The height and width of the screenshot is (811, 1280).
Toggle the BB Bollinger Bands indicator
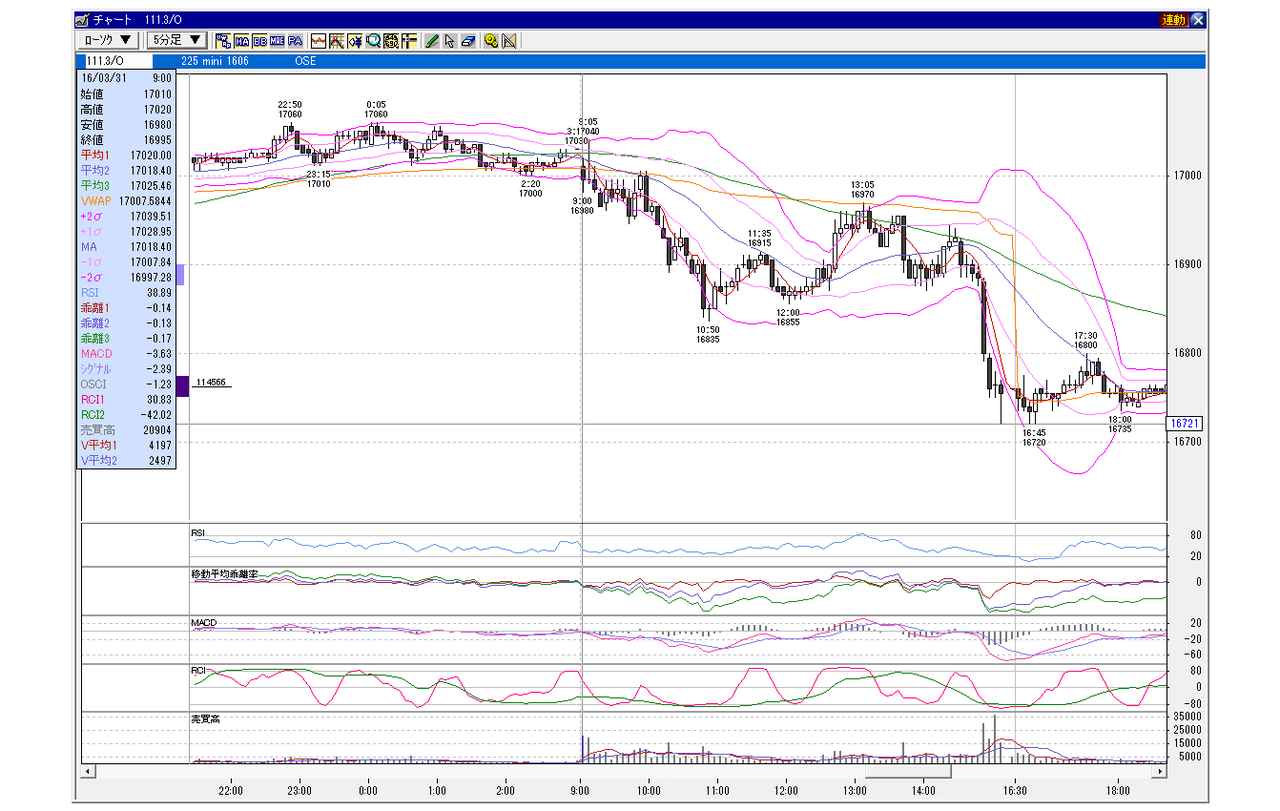tap(260, 41)
